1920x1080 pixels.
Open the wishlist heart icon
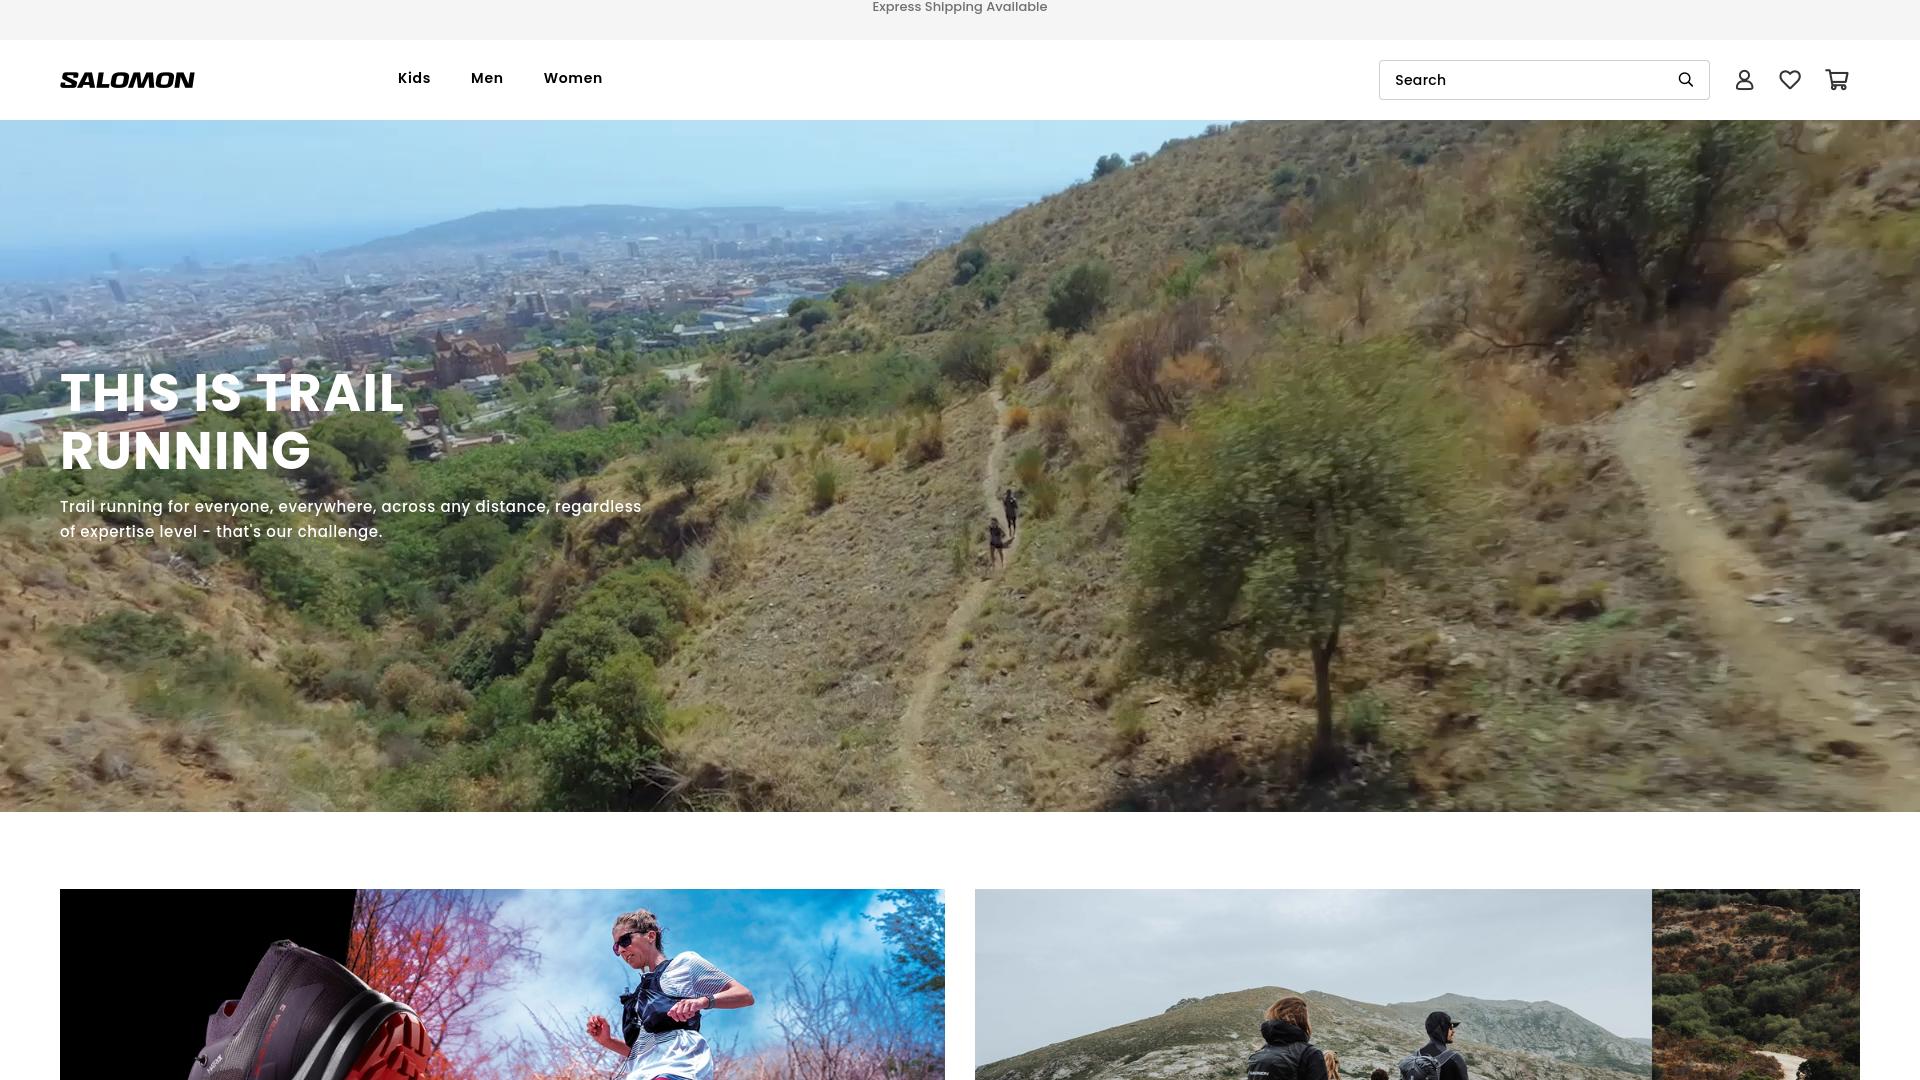coord(1790,80)
